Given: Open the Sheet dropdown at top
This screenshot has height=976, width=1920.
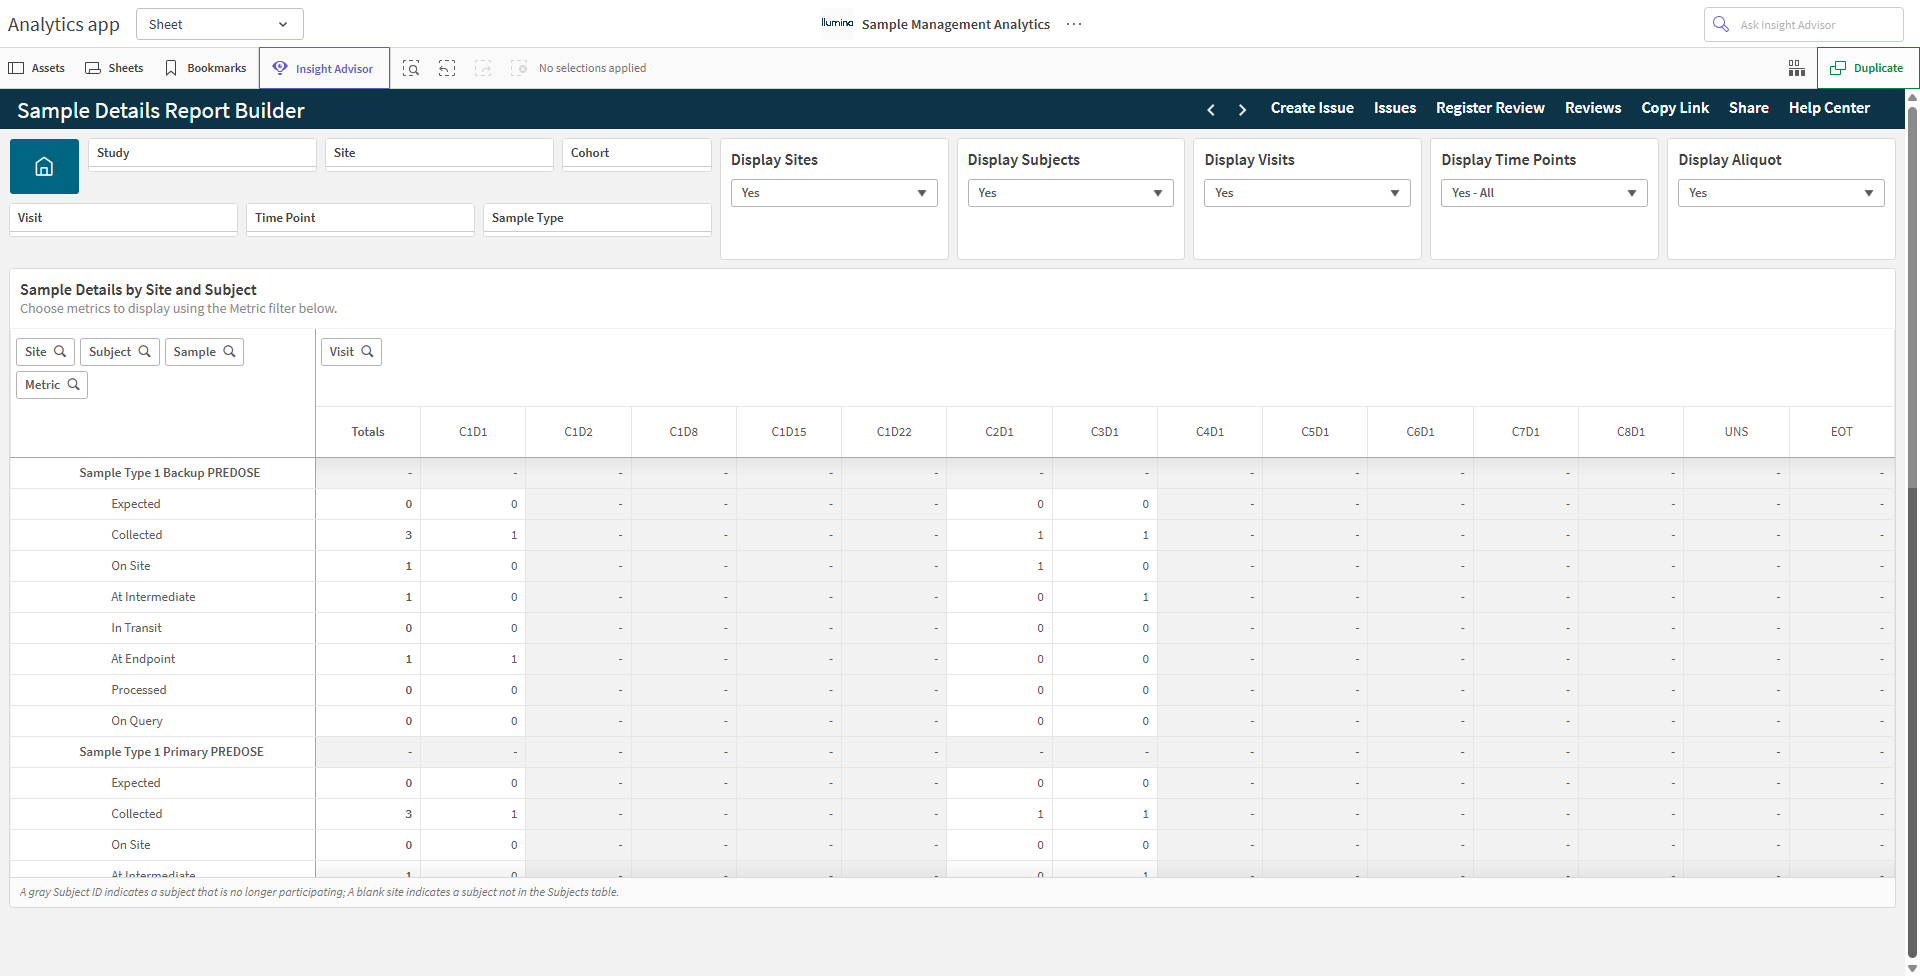Looking at the screenshot, I should click(220, 24).
